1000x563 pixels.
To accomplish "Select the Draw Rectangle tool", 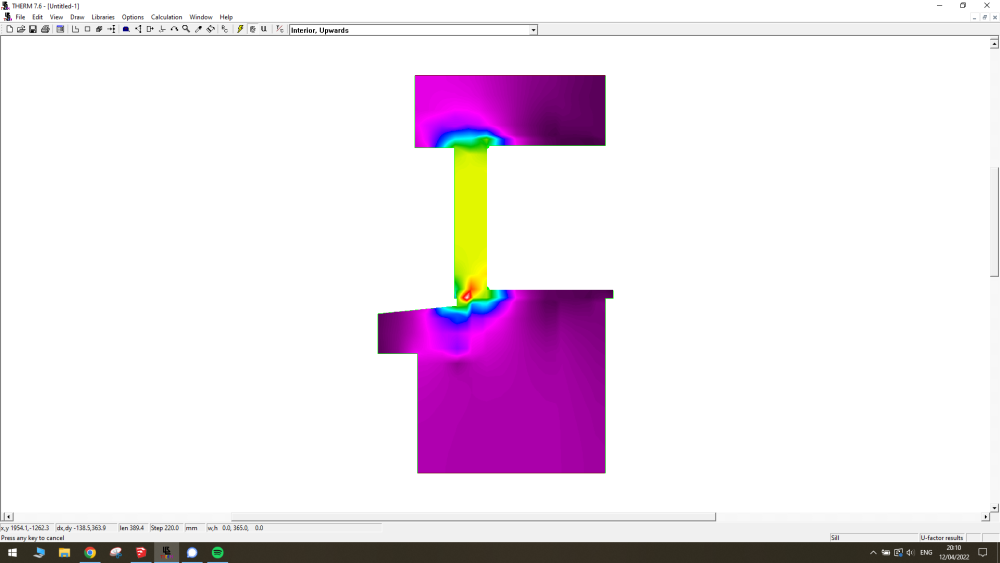I will [87, 29].
